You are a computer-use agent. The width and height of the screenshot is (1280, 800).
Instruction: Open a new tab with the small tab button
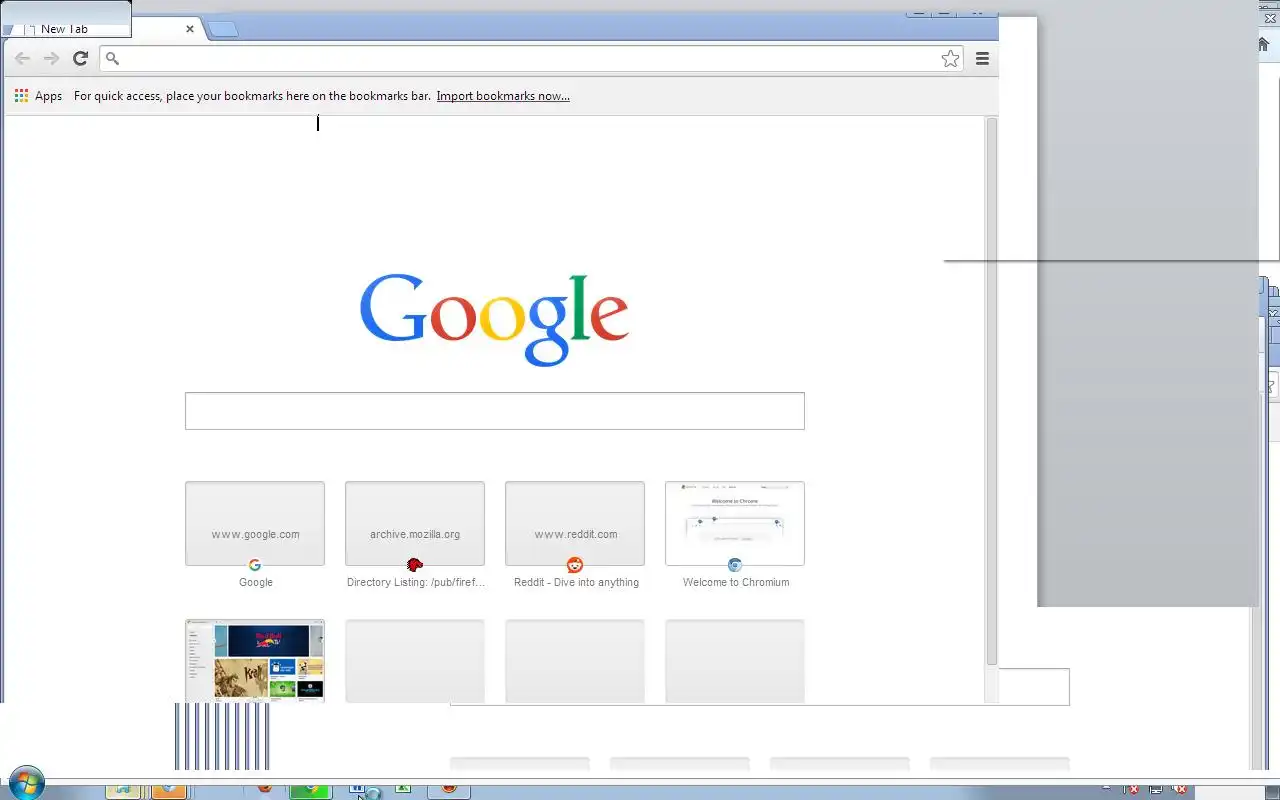pos(222,29)
